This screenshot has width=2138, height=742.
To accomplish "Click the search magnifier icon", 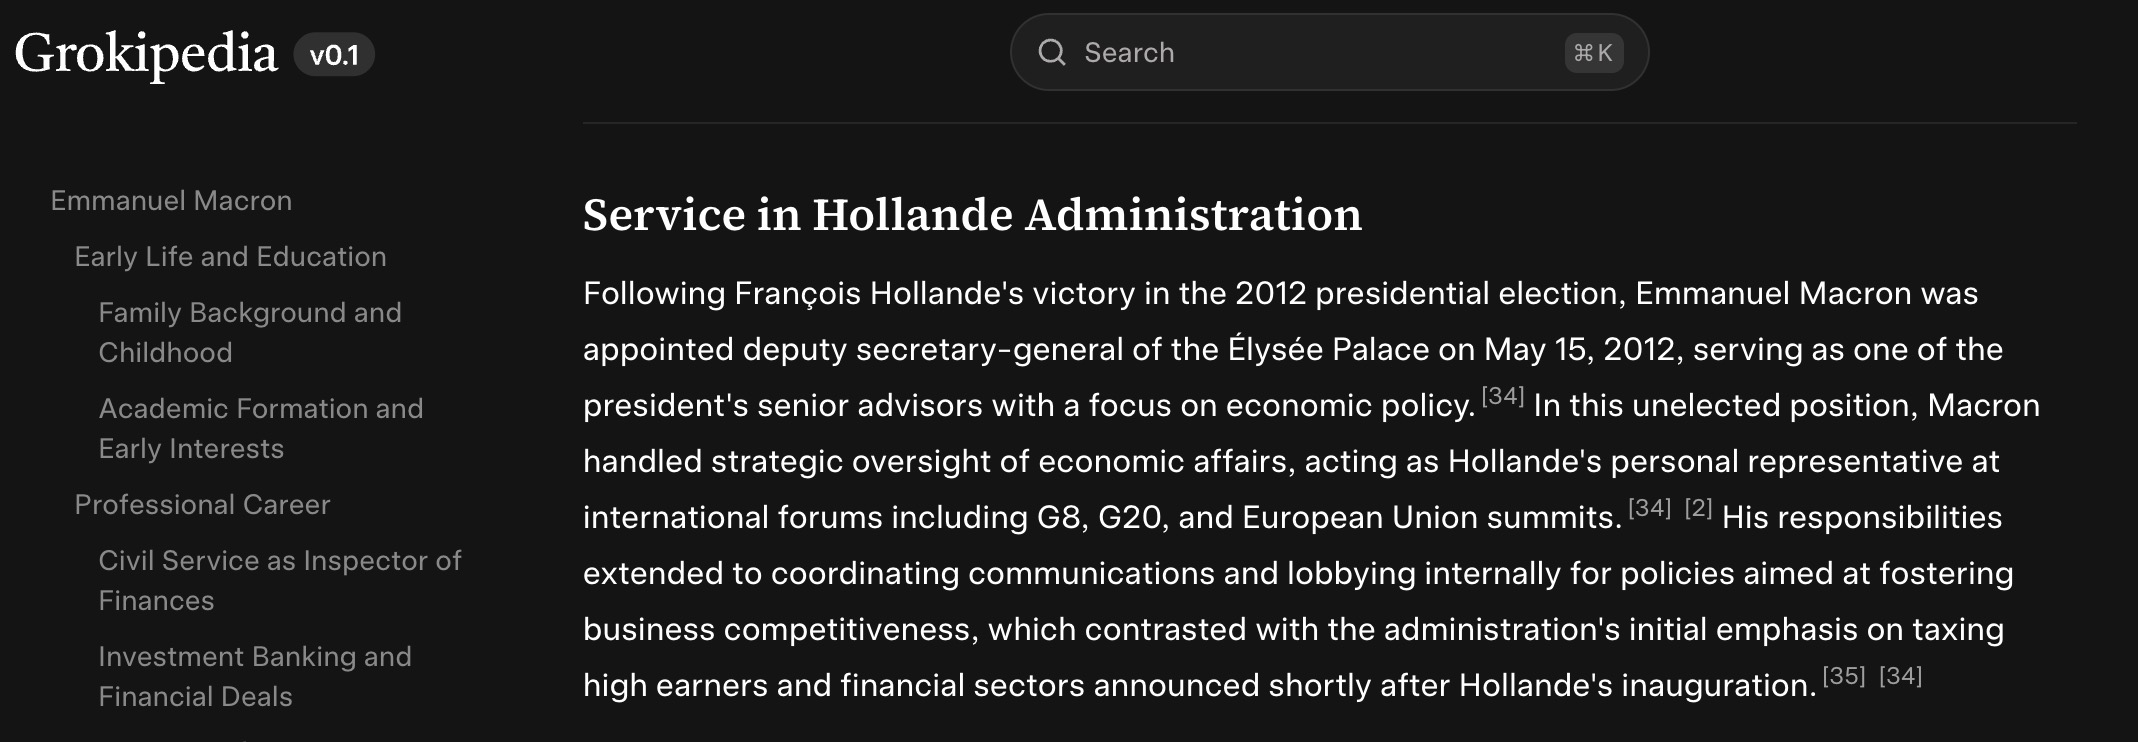I will click(x=1052, y=52).
